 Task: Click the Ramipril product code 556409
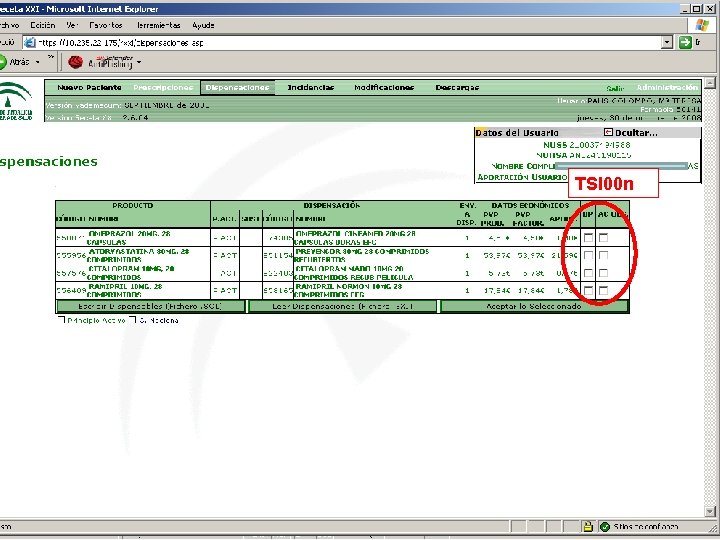(71, 291)
